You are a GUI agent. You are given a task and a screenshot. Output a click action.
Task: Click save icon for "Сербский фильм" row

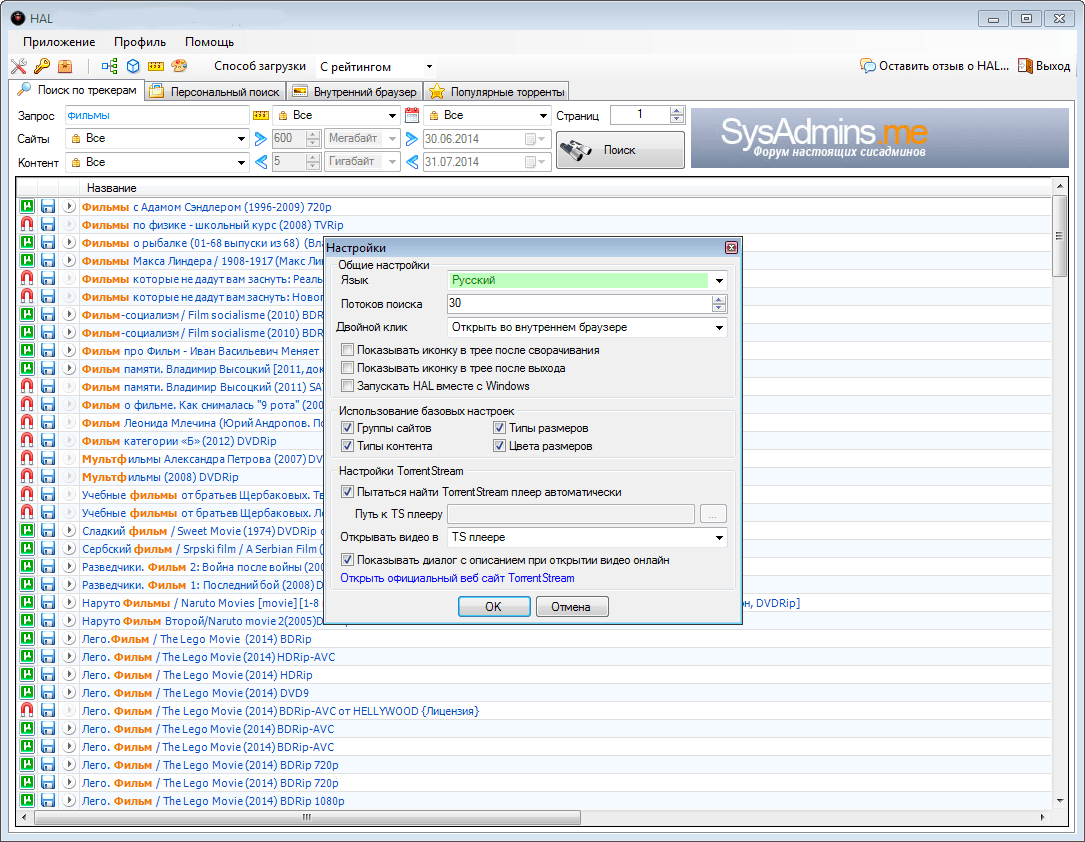(48, 548)
